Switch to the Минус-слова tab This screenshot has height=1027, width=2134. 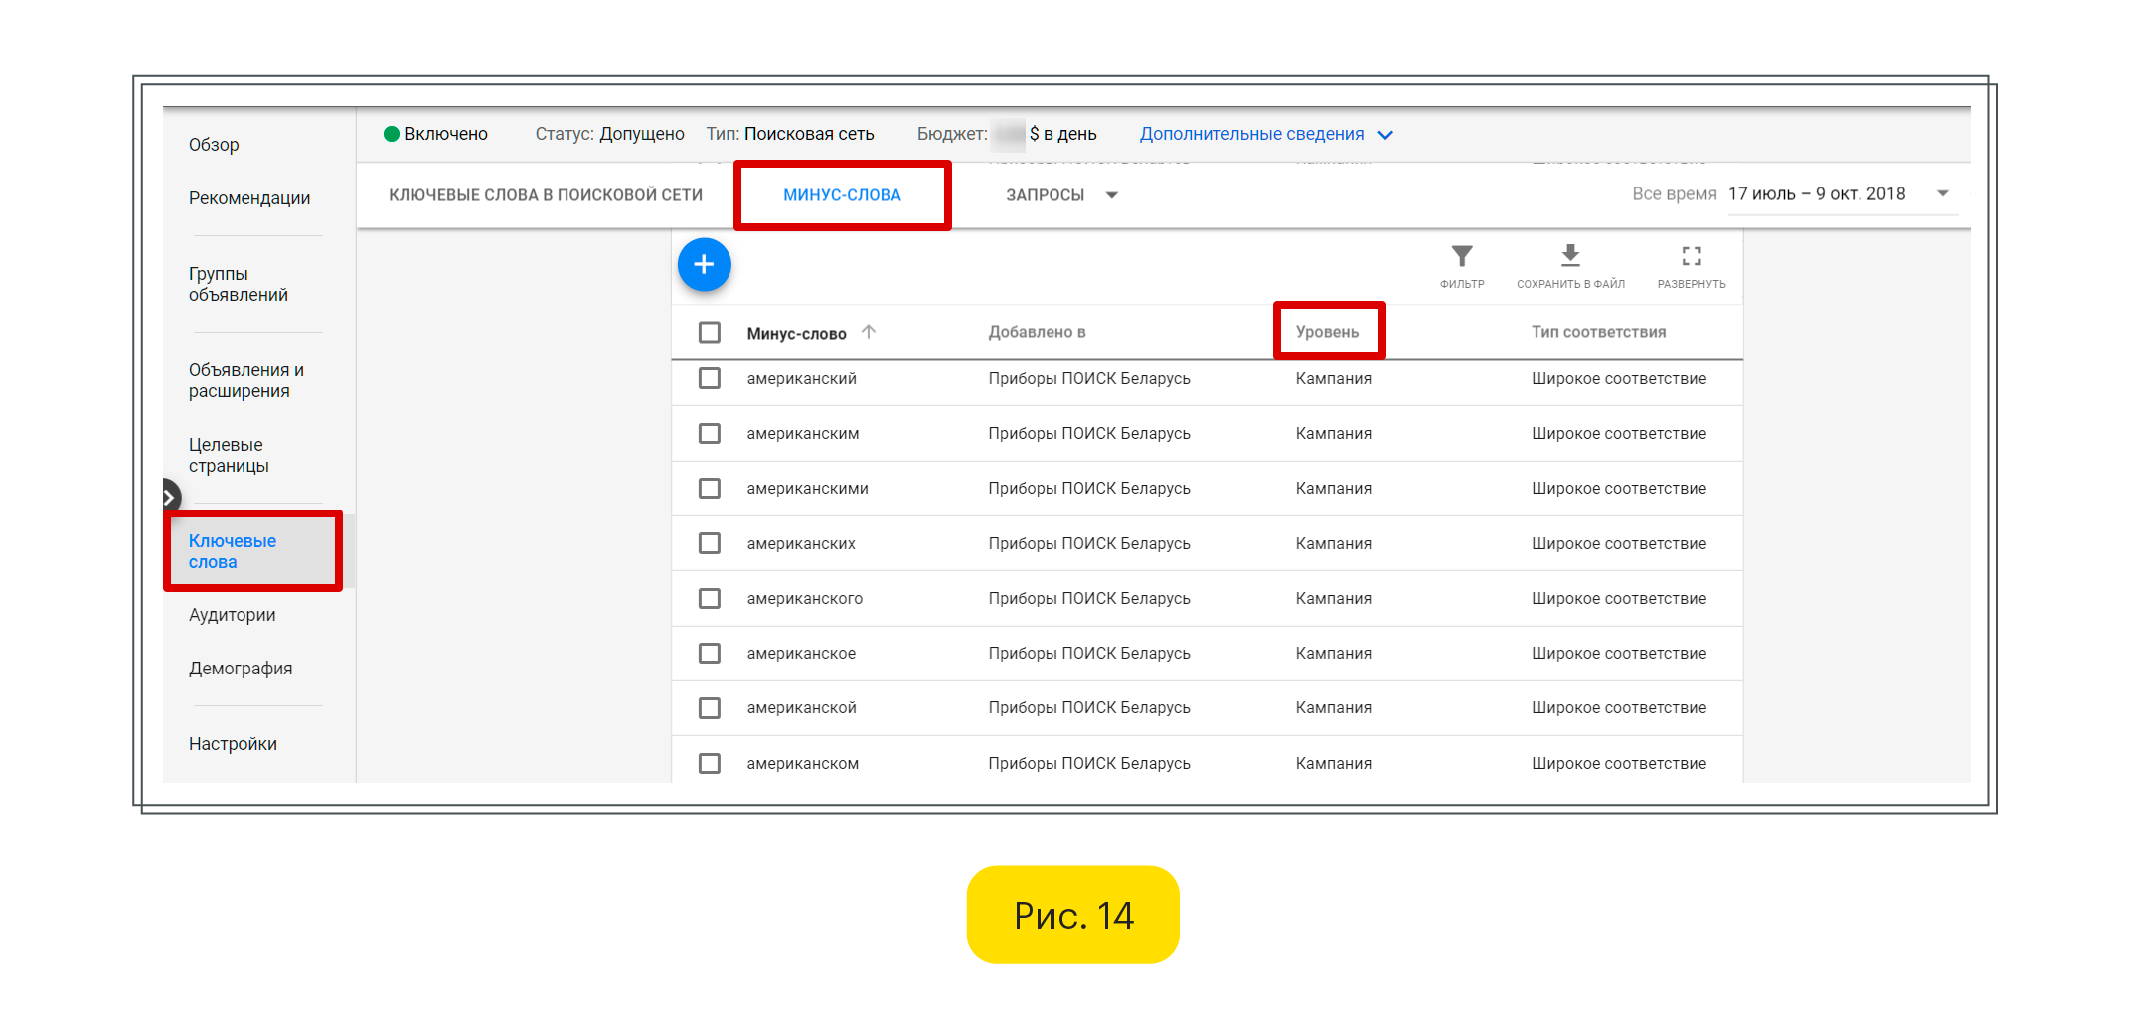(841, 195)
